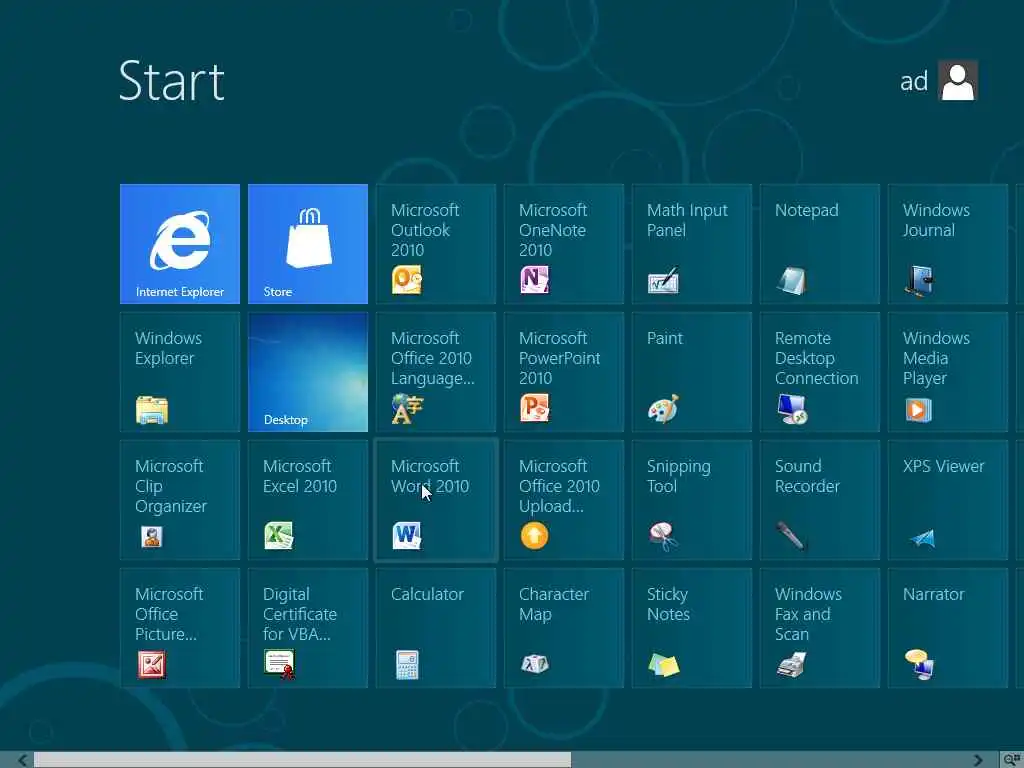Open the Paint palette icon
The width and height of the screenshot is (1024, 768).
(x=663, y=409)
